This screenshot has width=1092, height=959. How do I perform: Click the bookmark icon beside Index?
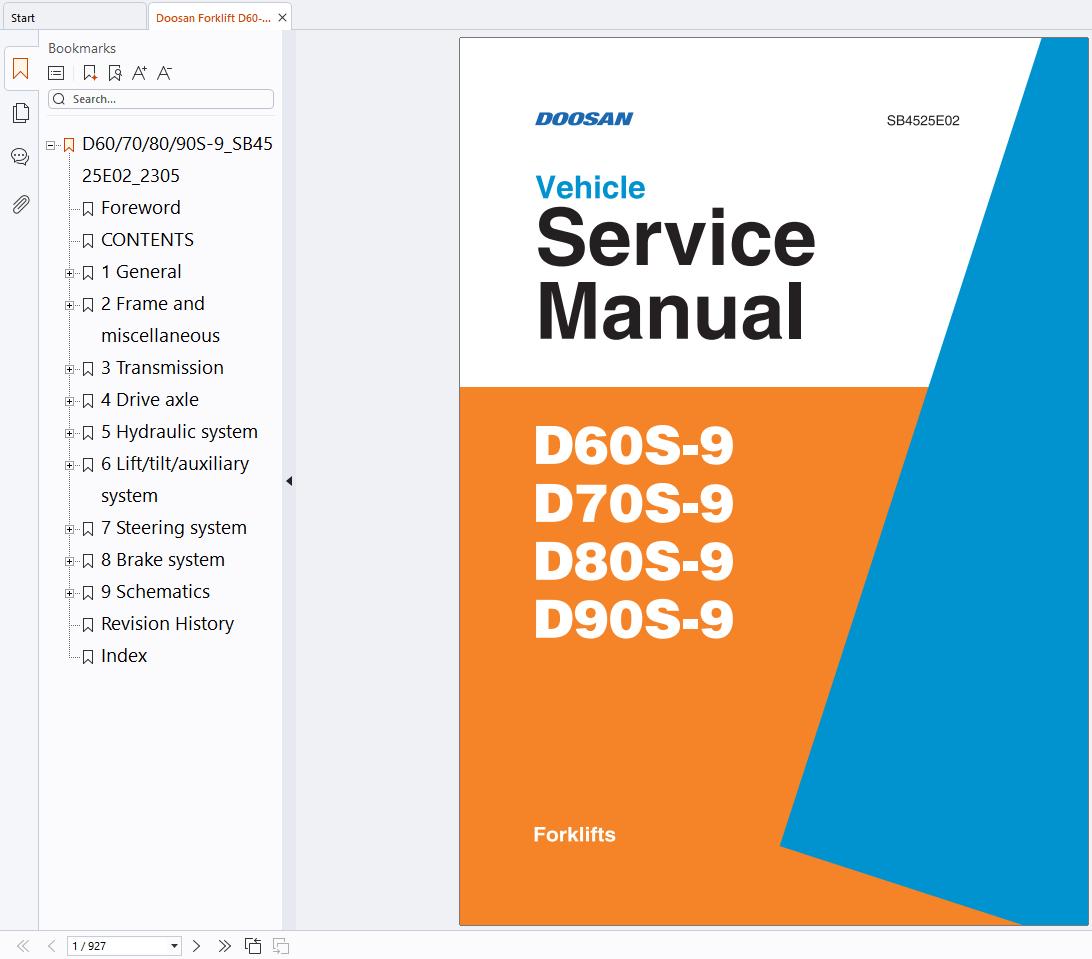(x=88, y=657)
